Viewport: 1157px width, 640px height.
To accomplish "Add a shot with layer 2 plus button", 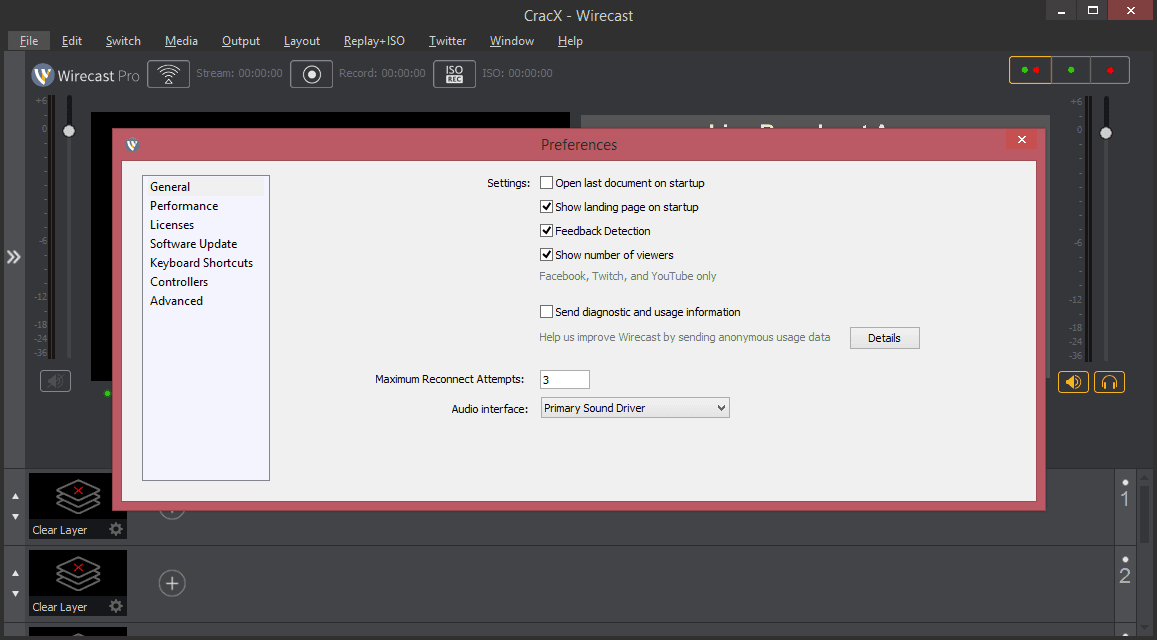I will pyautogui.click(x=172, y=583).
